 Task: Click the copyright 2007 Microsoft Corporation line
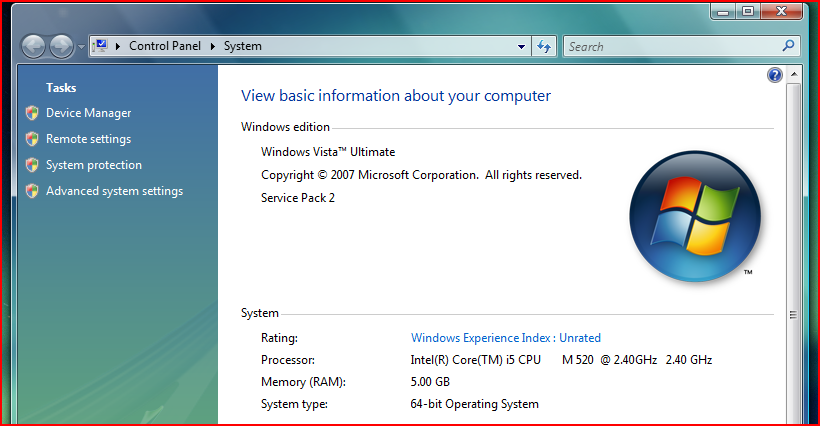tap(421, 175)
